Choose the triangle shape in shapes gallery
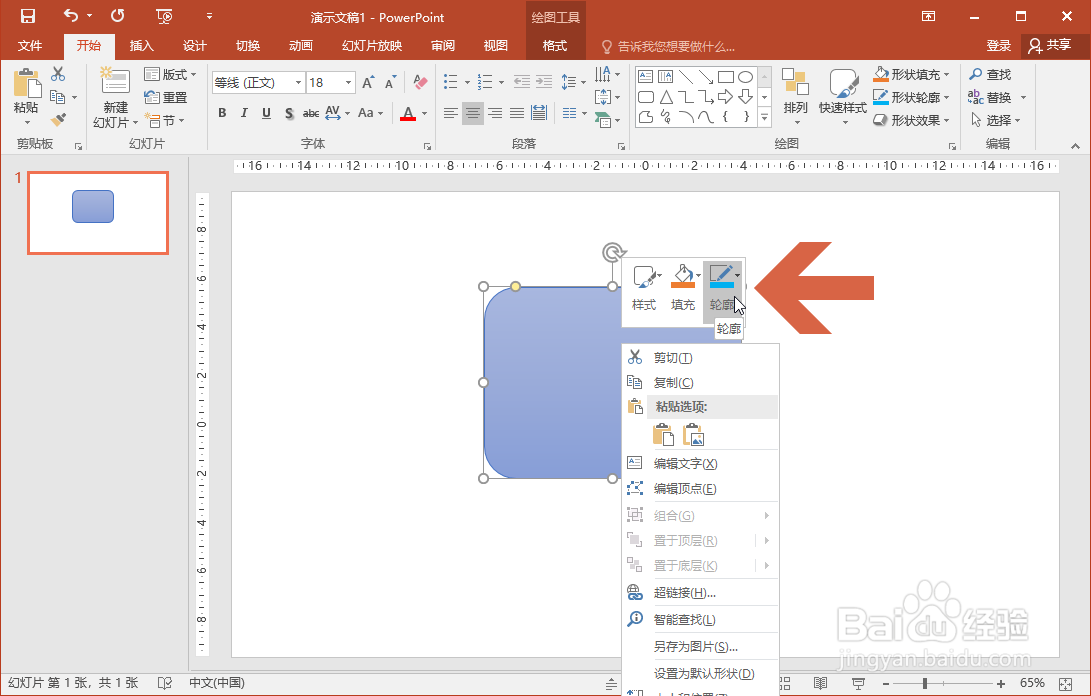 coord(666,97)
